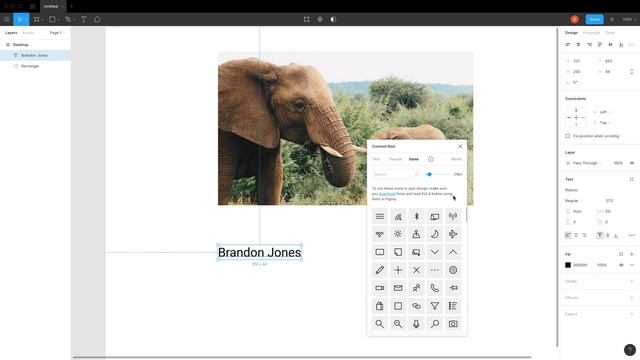Insert the pencil edit icon from Content Reel

[380, 270]
